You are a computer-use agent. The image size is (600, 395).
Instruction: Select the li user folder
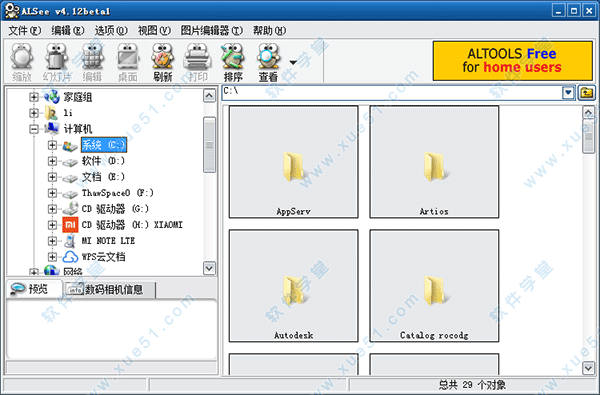pos(68,113)
